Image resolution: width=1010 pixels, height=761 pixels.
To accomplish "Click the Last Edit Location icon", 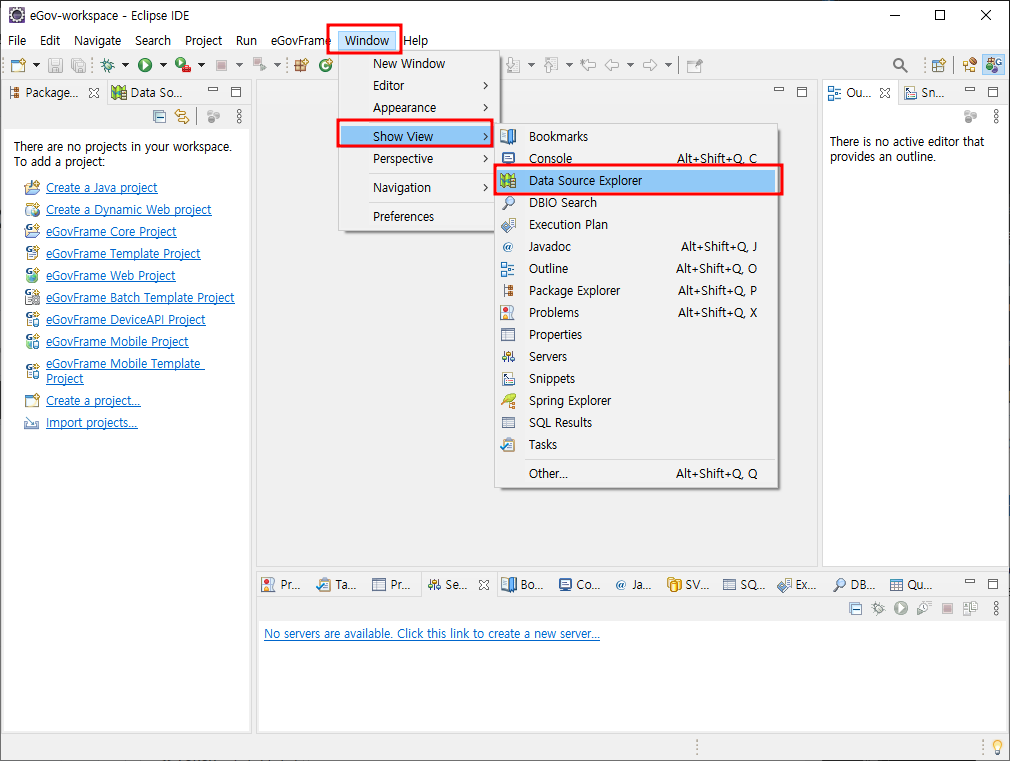I will (587, 65).
